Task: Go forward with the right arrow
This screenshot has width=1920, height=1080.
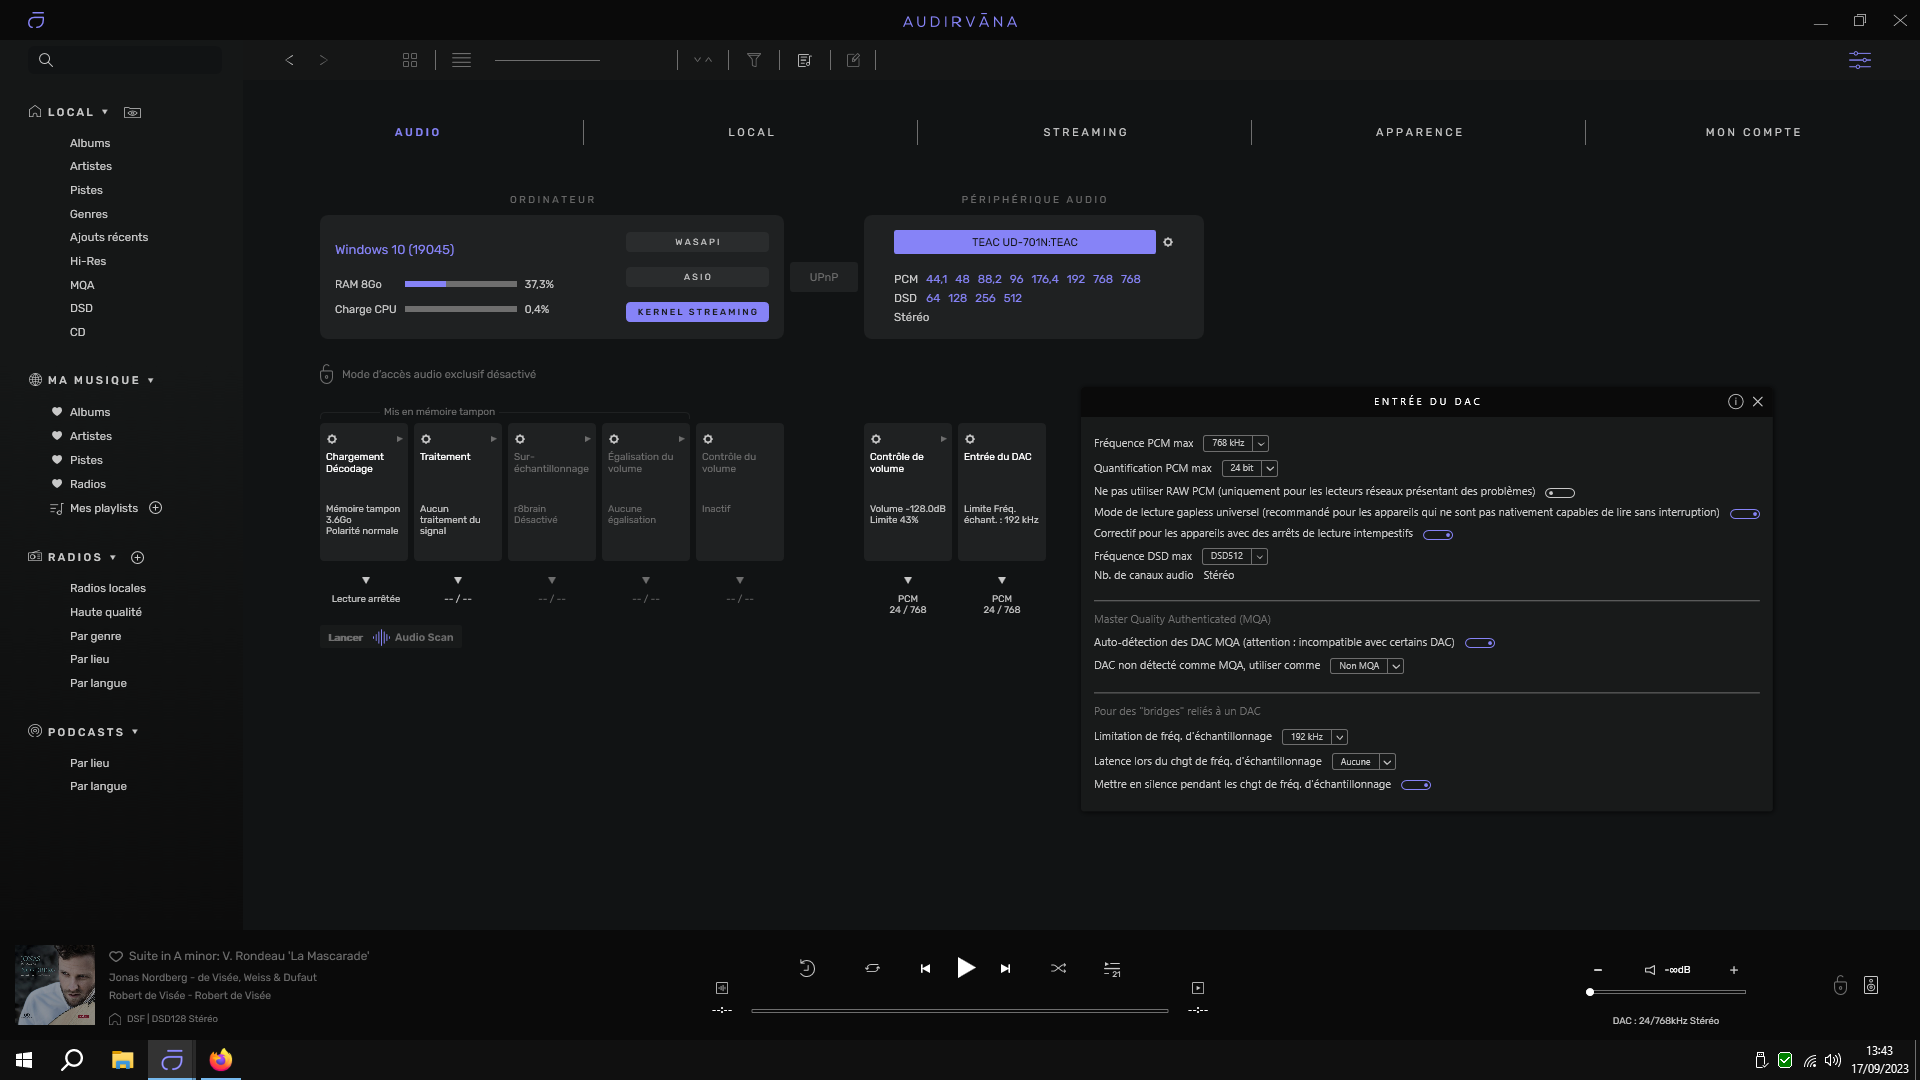Action: pos(323,60)
